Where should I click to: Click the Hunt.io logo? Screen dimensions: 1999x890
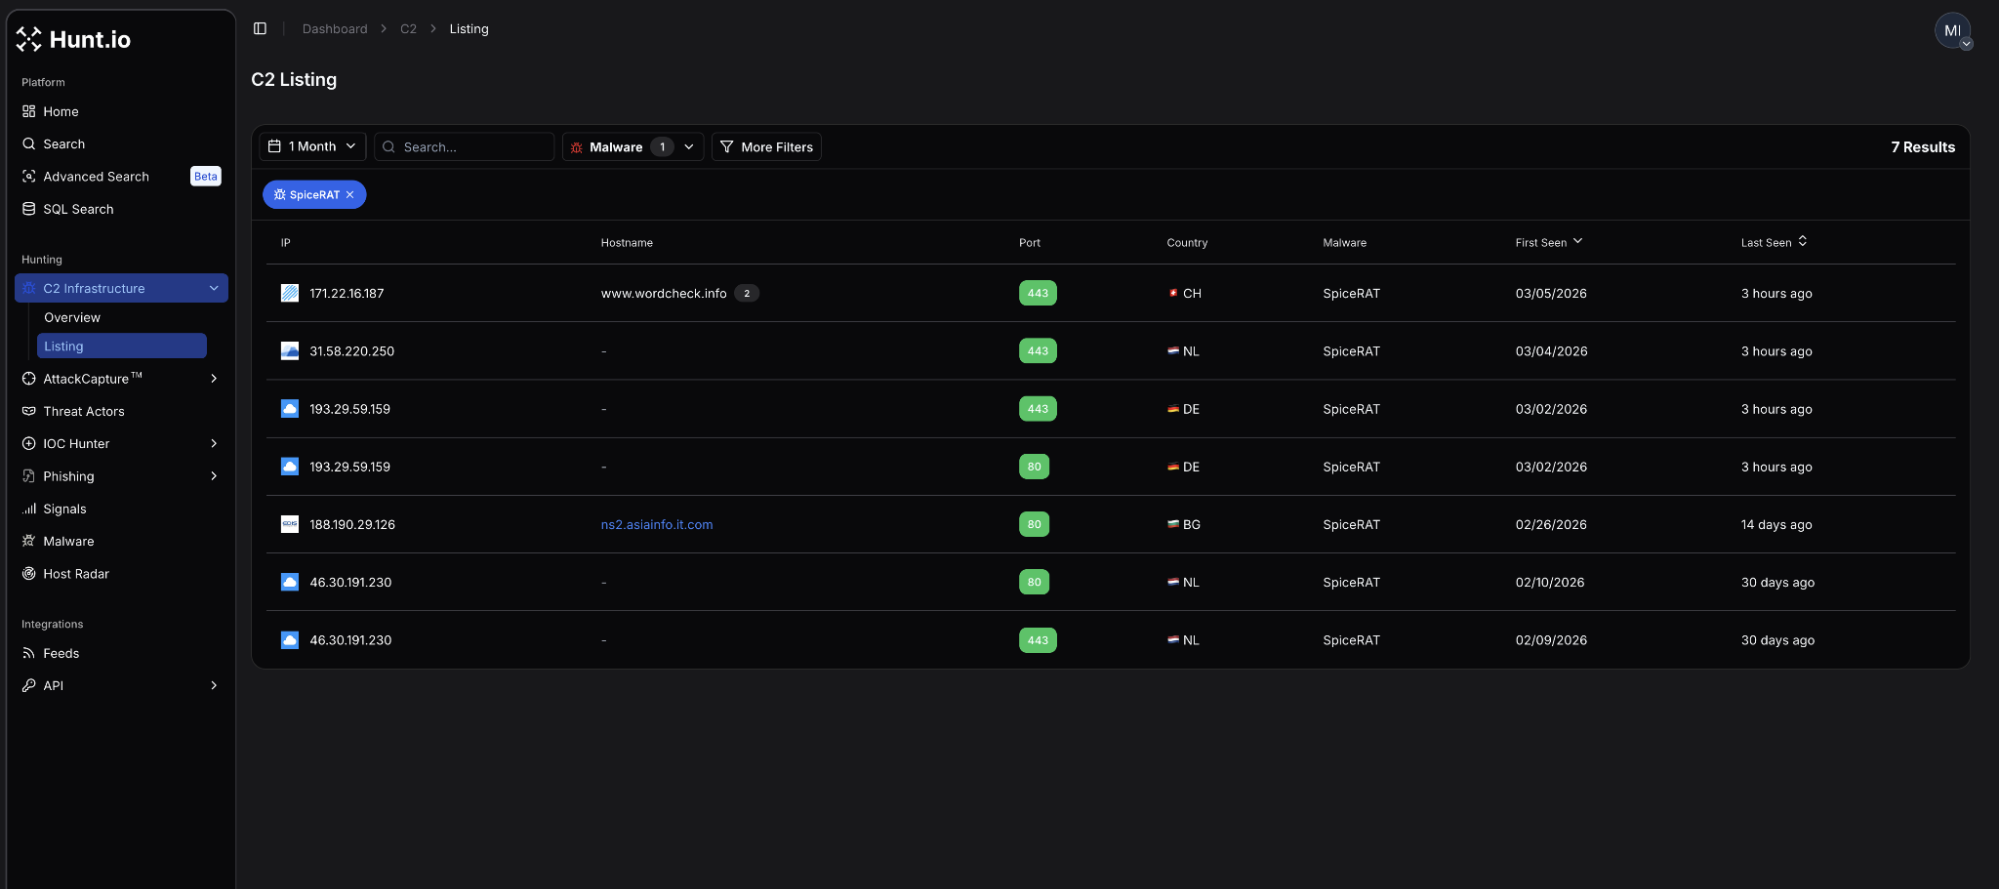pyautogui.click(x=74, y=39)
